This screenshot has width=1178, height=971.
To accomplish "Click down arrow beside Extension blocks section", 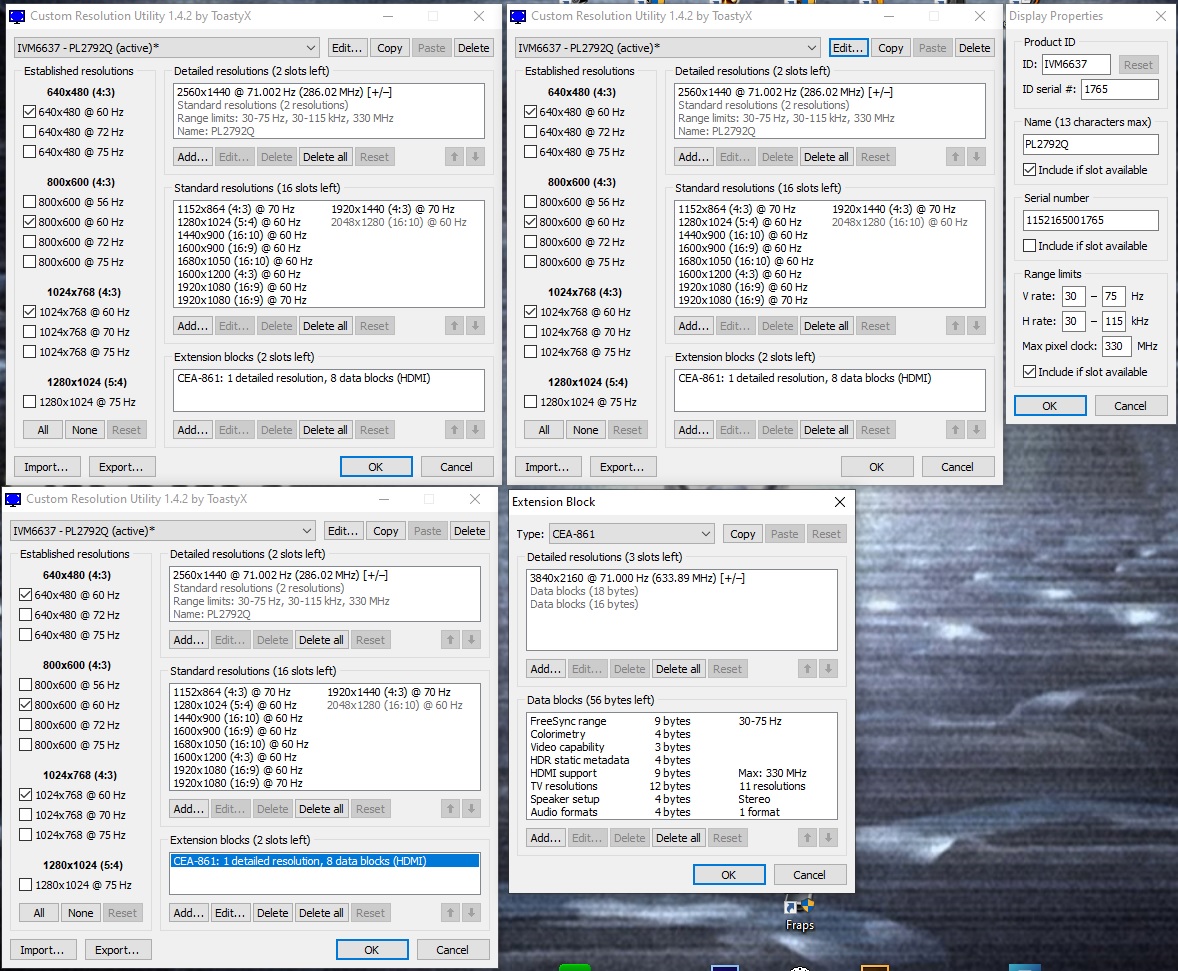I will [x=477, y=429].
